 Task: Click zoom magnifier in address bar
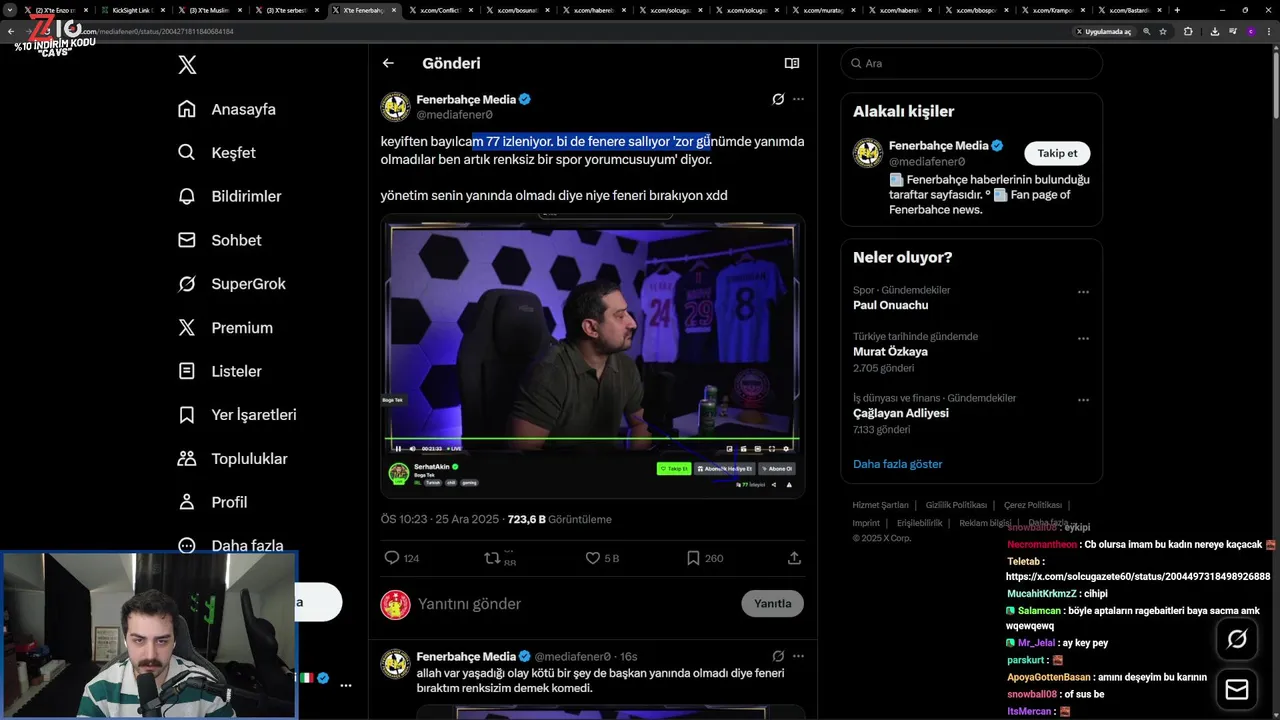click(x=1146, y=31)
